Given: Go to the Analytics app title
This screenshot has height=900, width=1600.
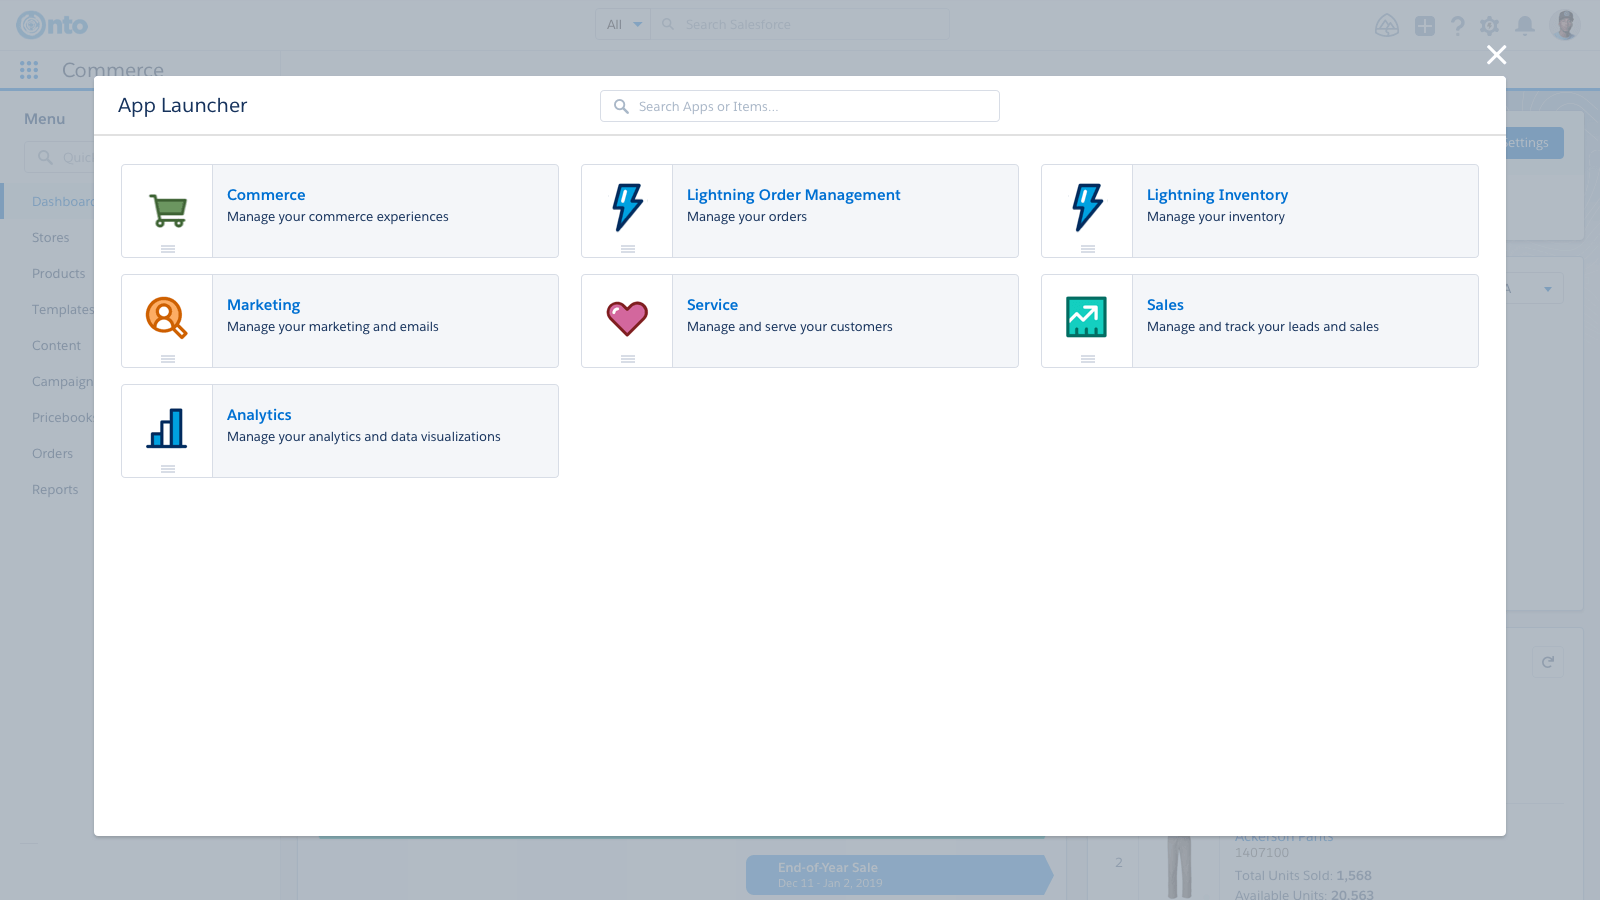Looking at the screenshot, I should coord(259,415).
